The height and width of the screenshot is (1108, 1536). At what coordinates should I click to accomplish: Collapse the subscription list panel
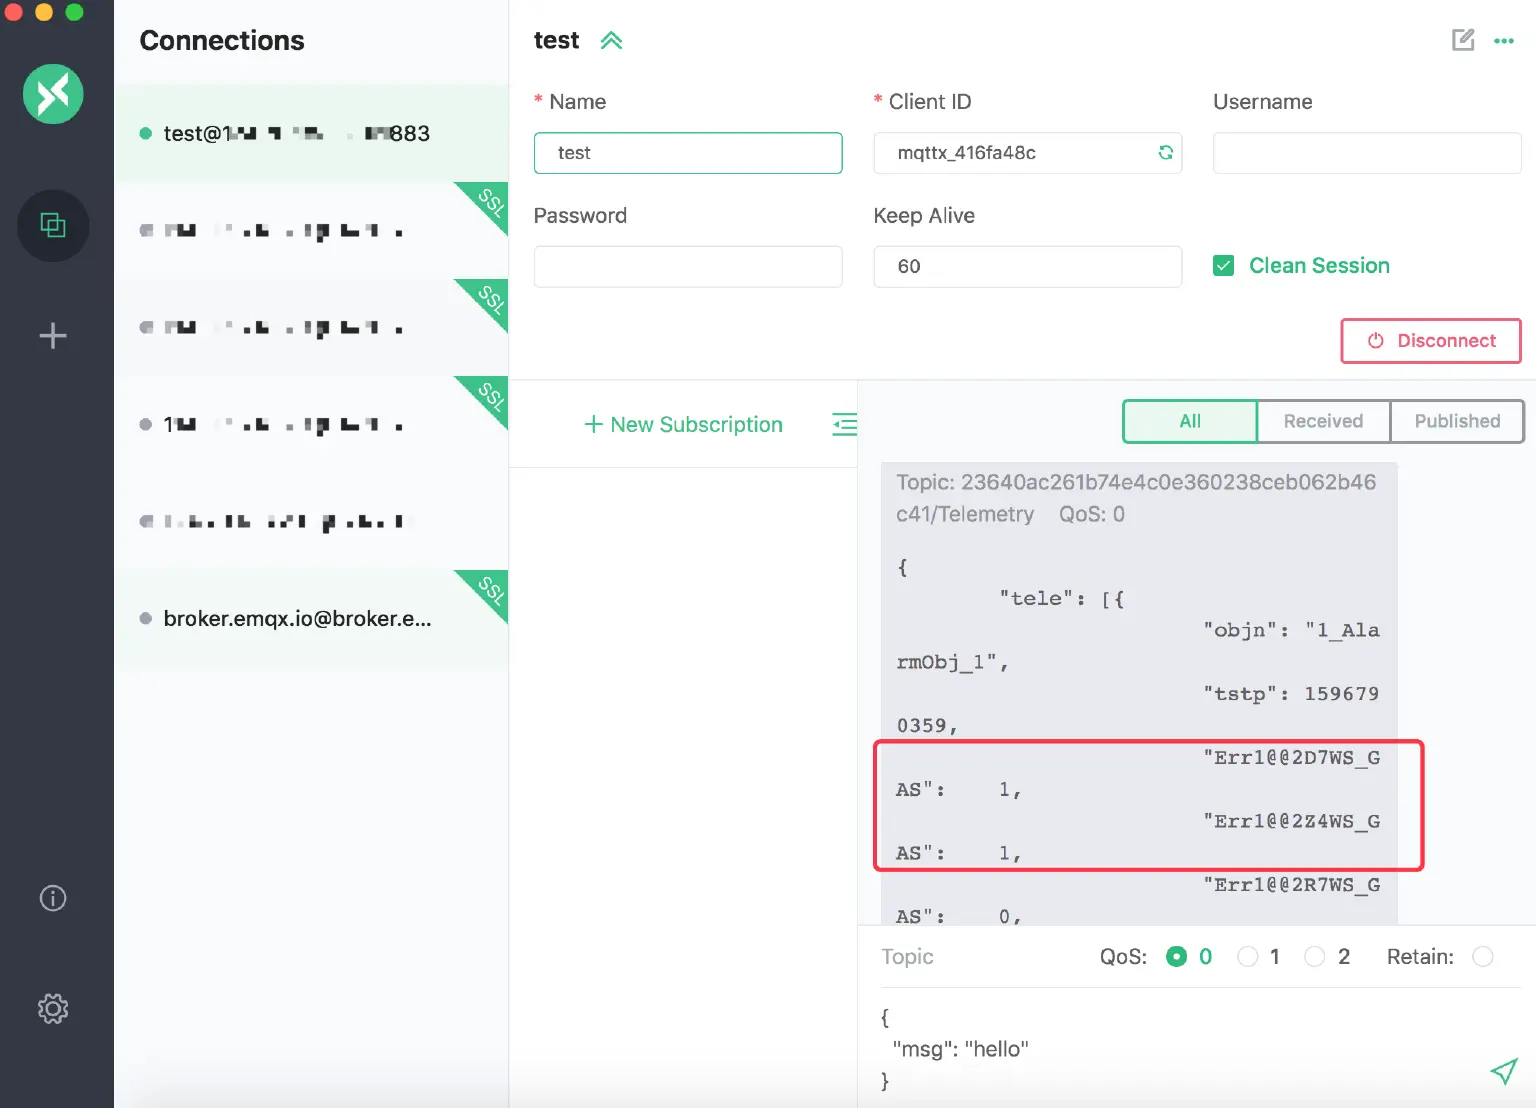coord(844,425)
